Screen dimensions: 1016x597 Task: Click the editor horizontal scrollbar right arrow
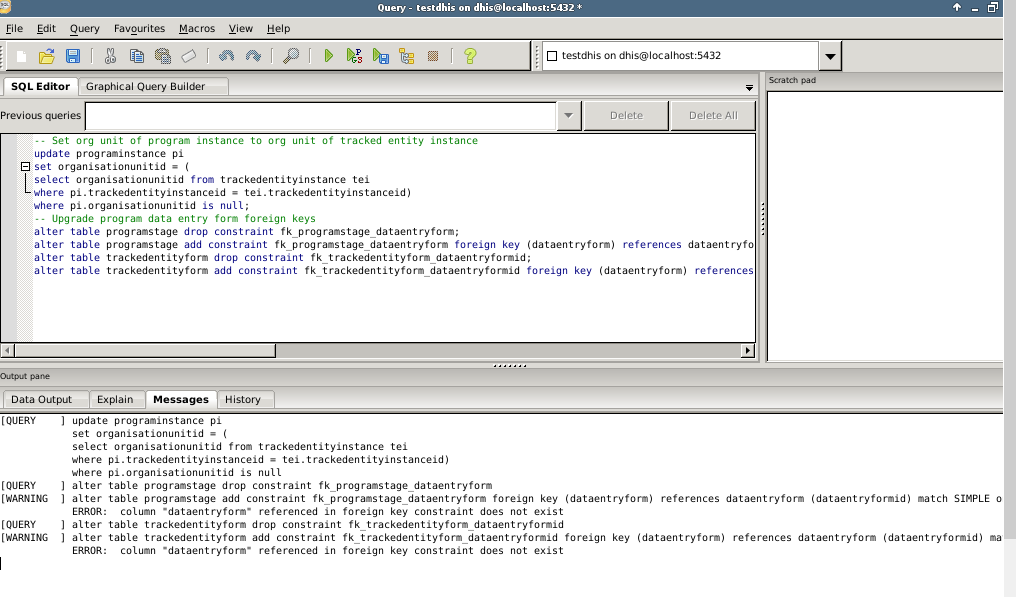pos(747,351)
